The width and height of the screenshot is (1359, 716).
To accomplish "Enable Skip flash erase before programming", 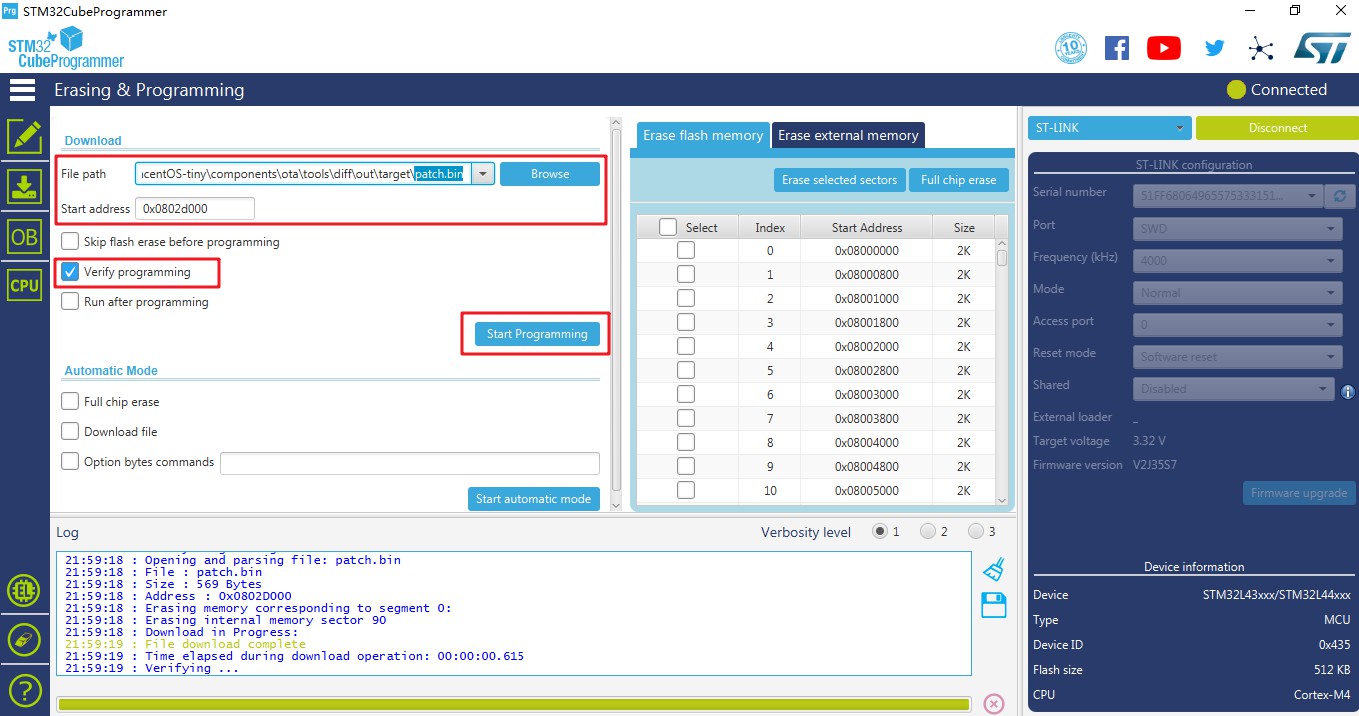I will tap(70, 242).
